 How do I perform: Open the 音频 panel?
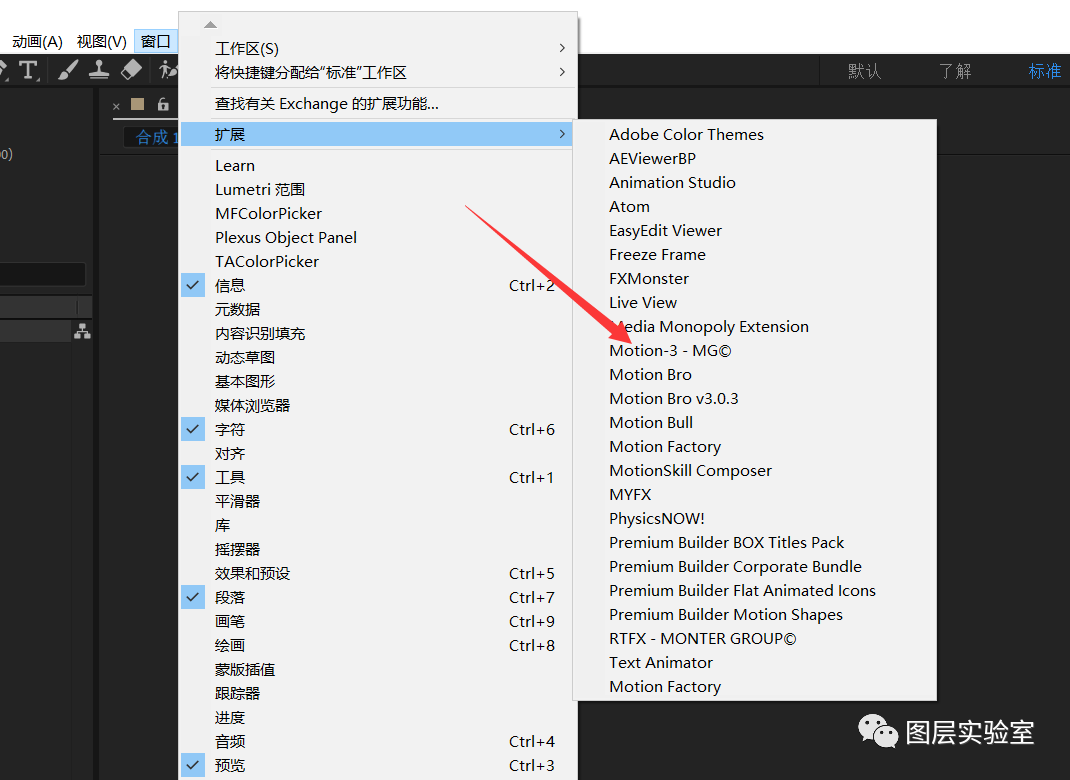376,741
